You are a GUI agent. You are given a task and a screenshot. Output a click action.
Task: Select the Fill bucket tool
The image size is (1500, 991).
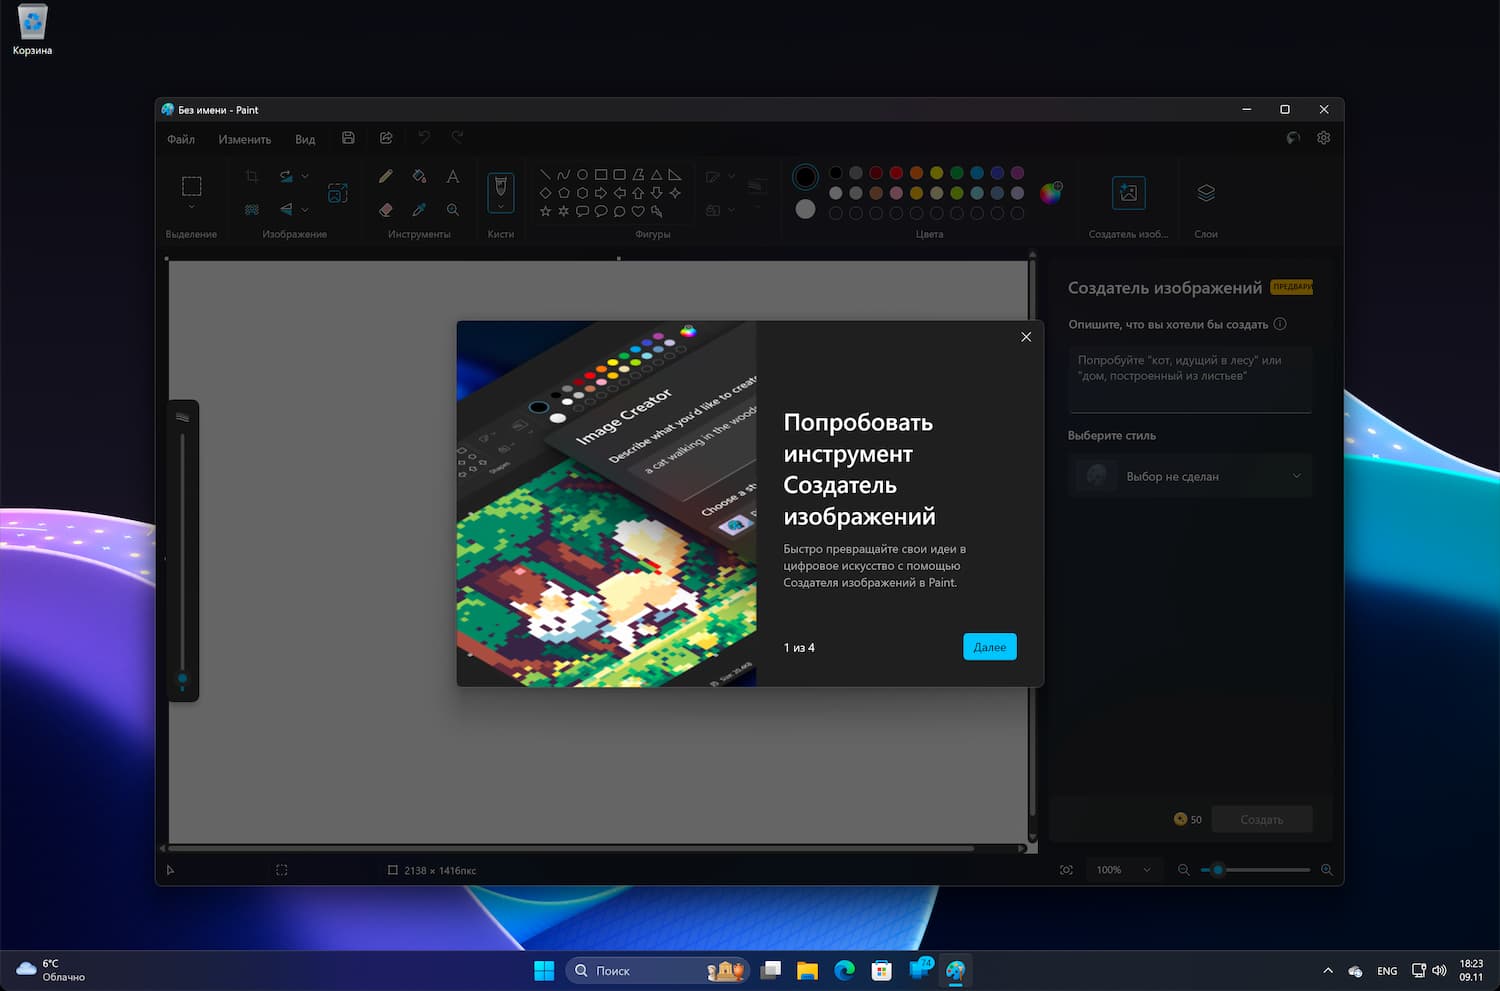[x=419, y=176]
